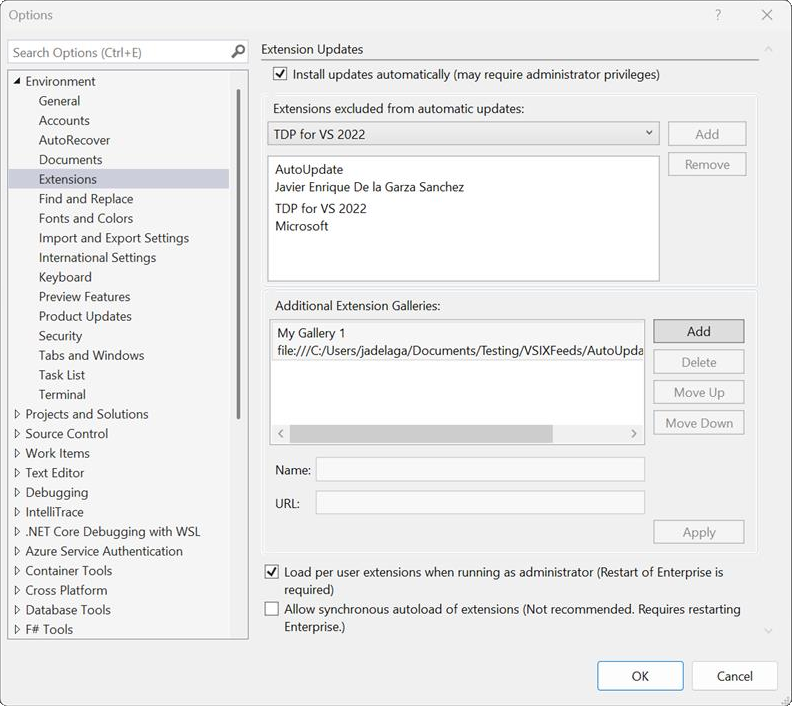The height and width of the screenshot is (706, 792).
Task: Select Fonts and Colors in tree
Action: pyautogui.click(x=86, y=218)
